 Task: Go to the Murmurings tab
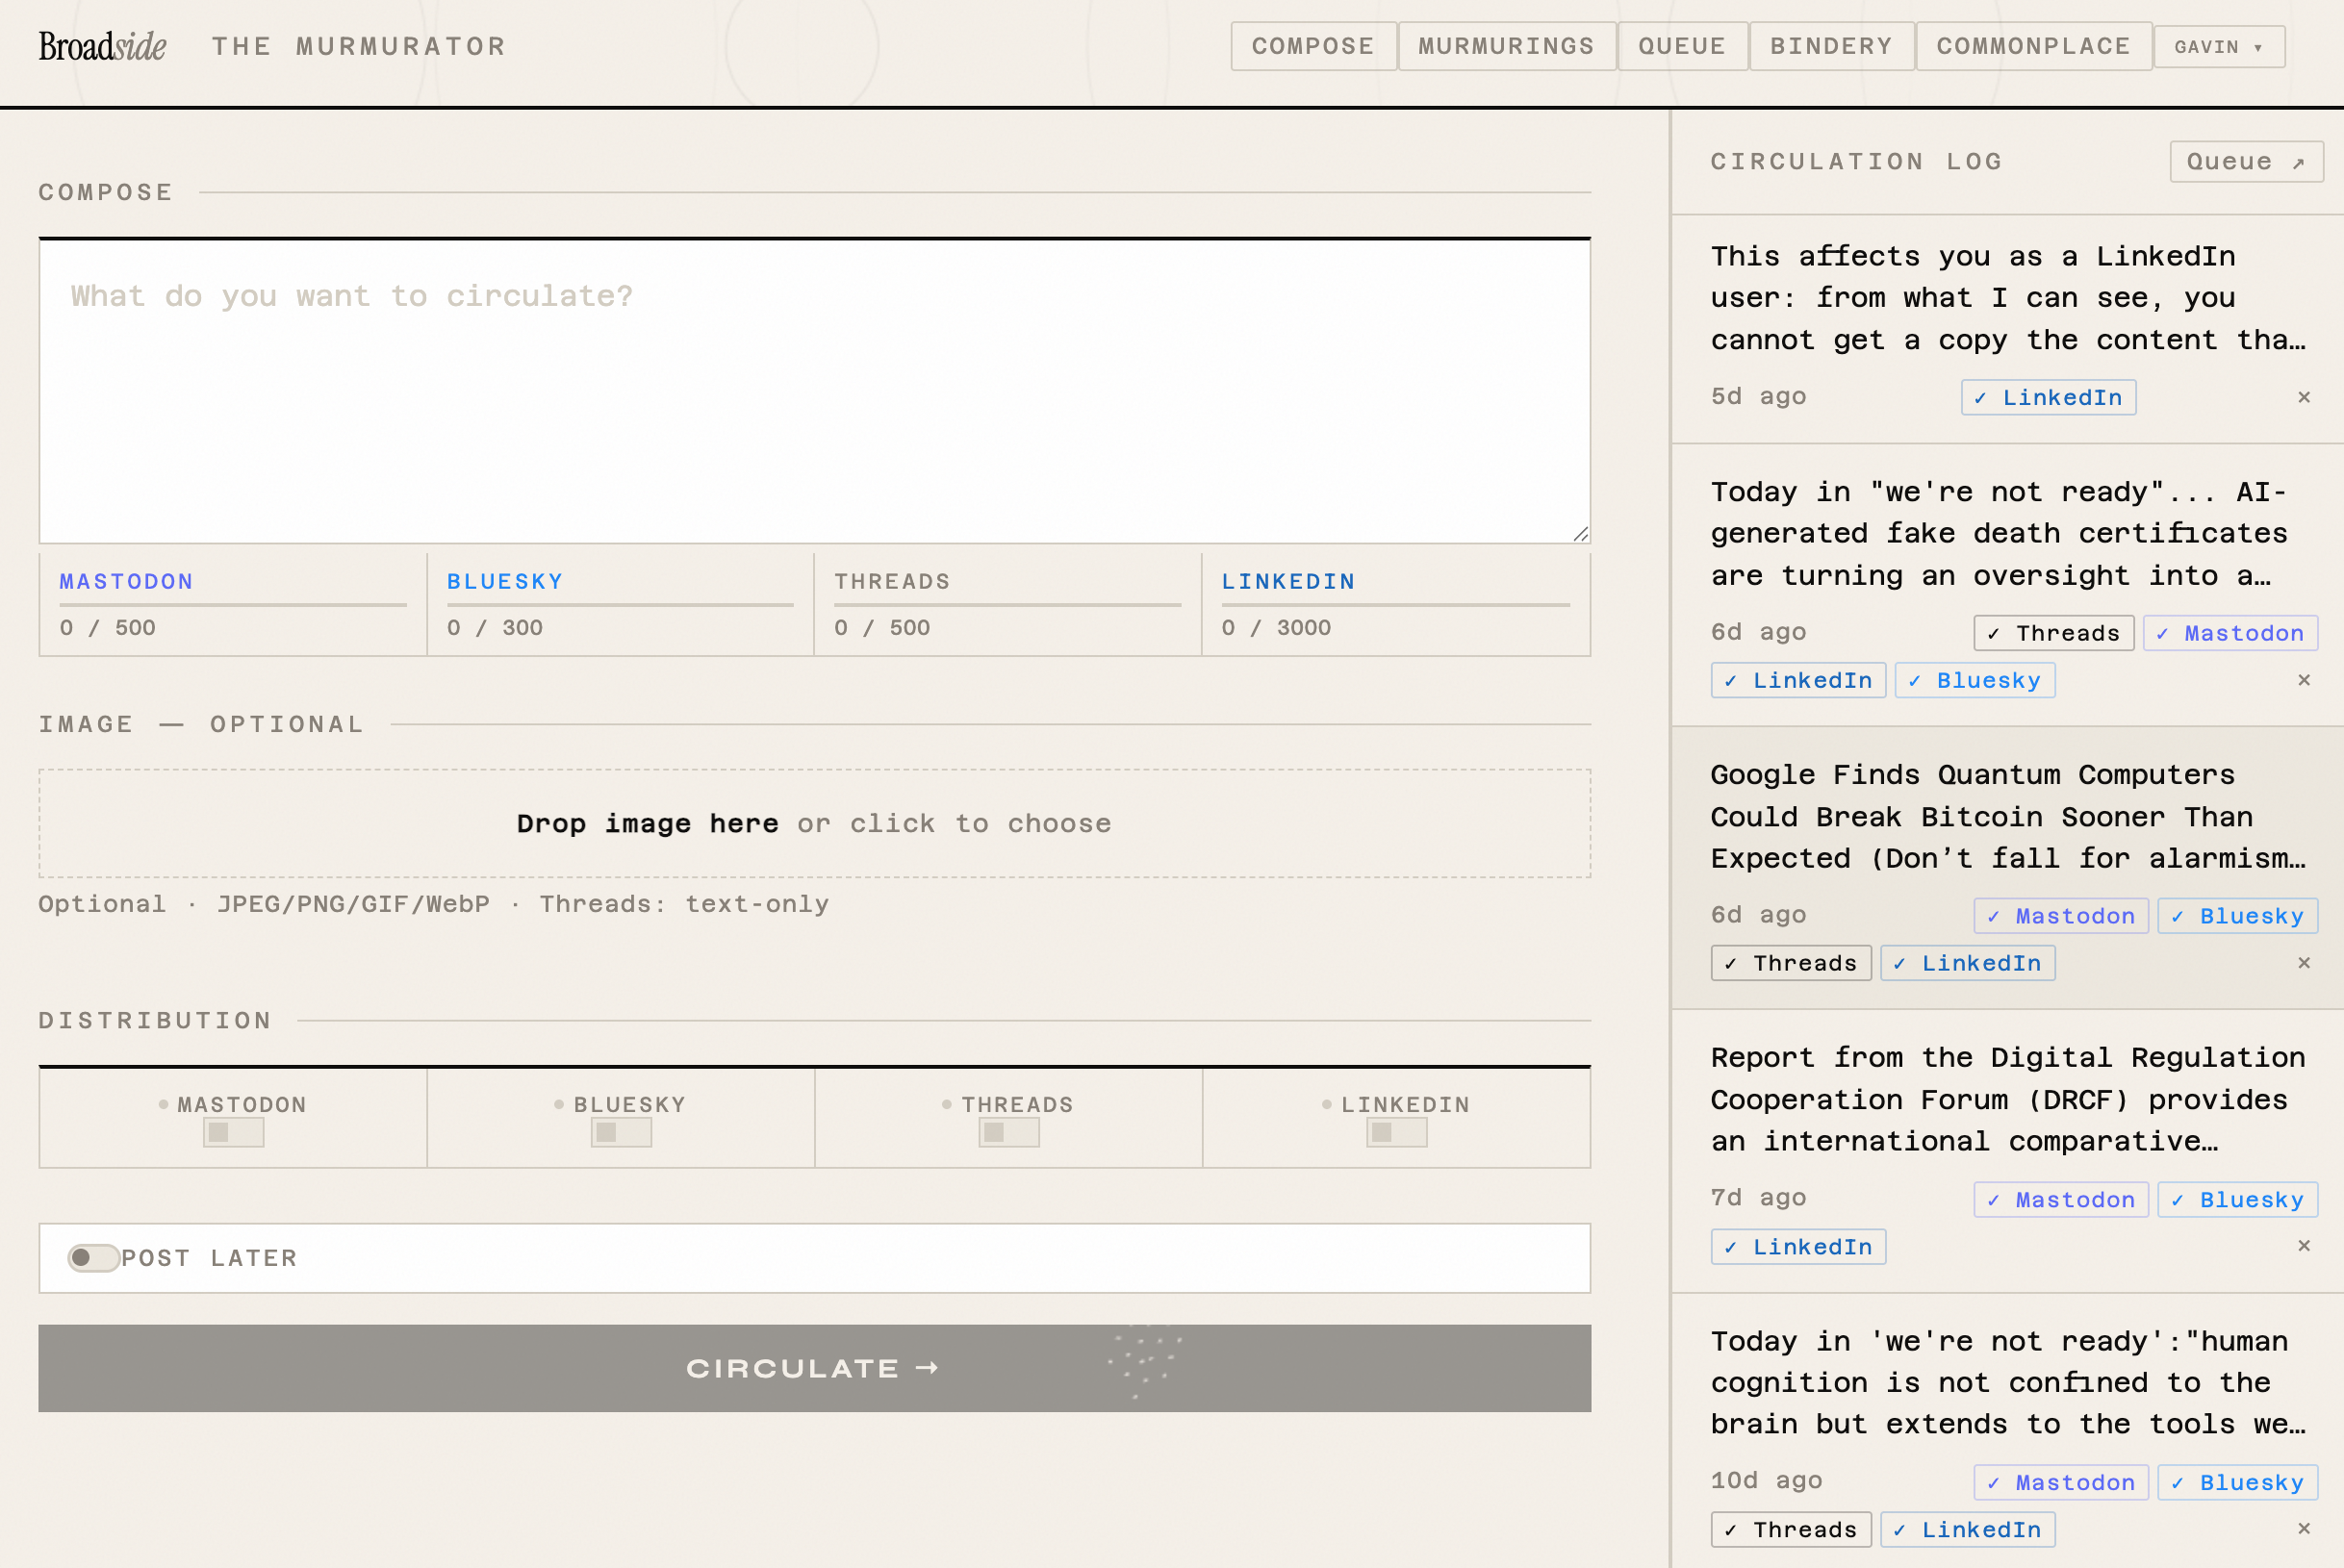coord(1505,47)
